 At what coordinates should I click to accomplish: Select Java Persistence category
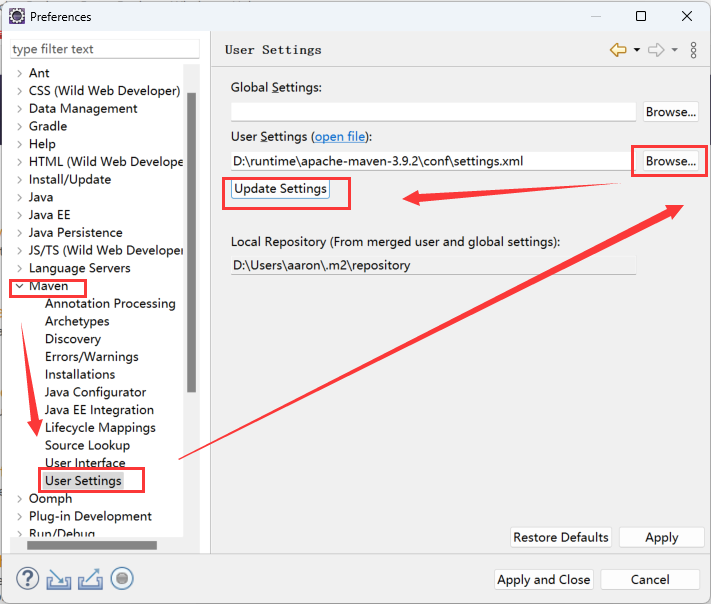[75, 233]
